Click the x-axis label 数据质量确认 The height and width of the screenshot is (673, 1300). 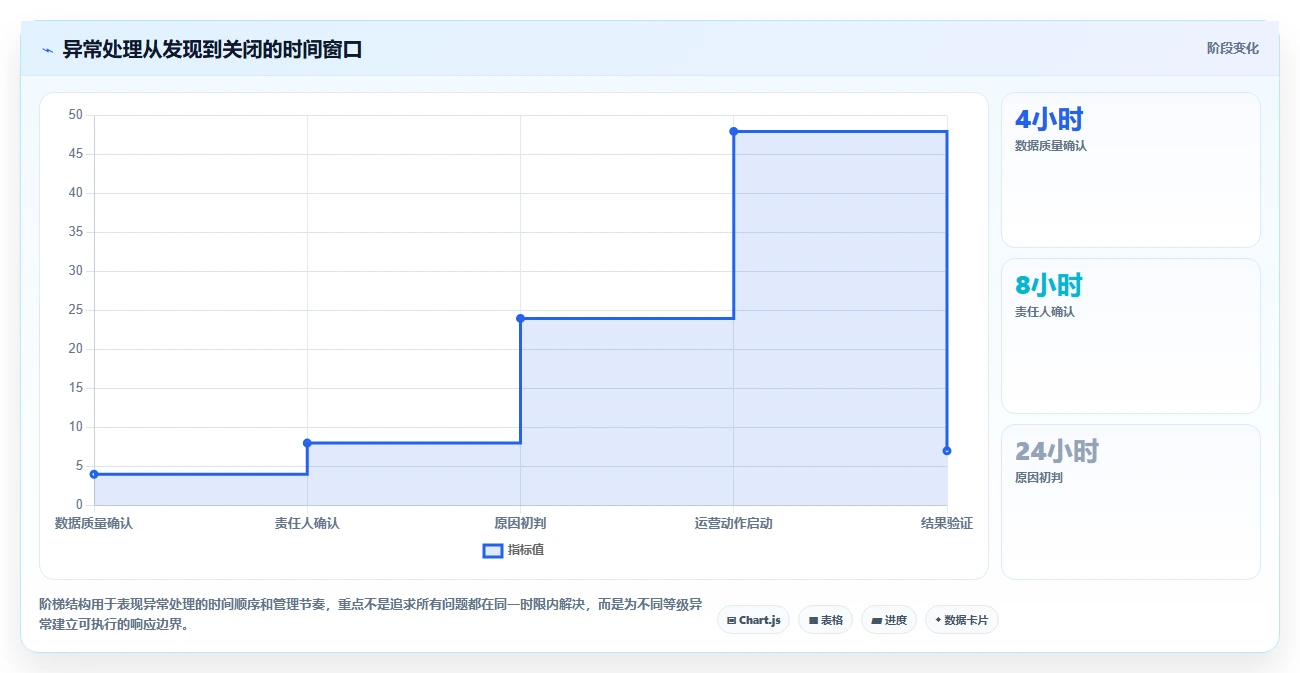coord(94,523)
